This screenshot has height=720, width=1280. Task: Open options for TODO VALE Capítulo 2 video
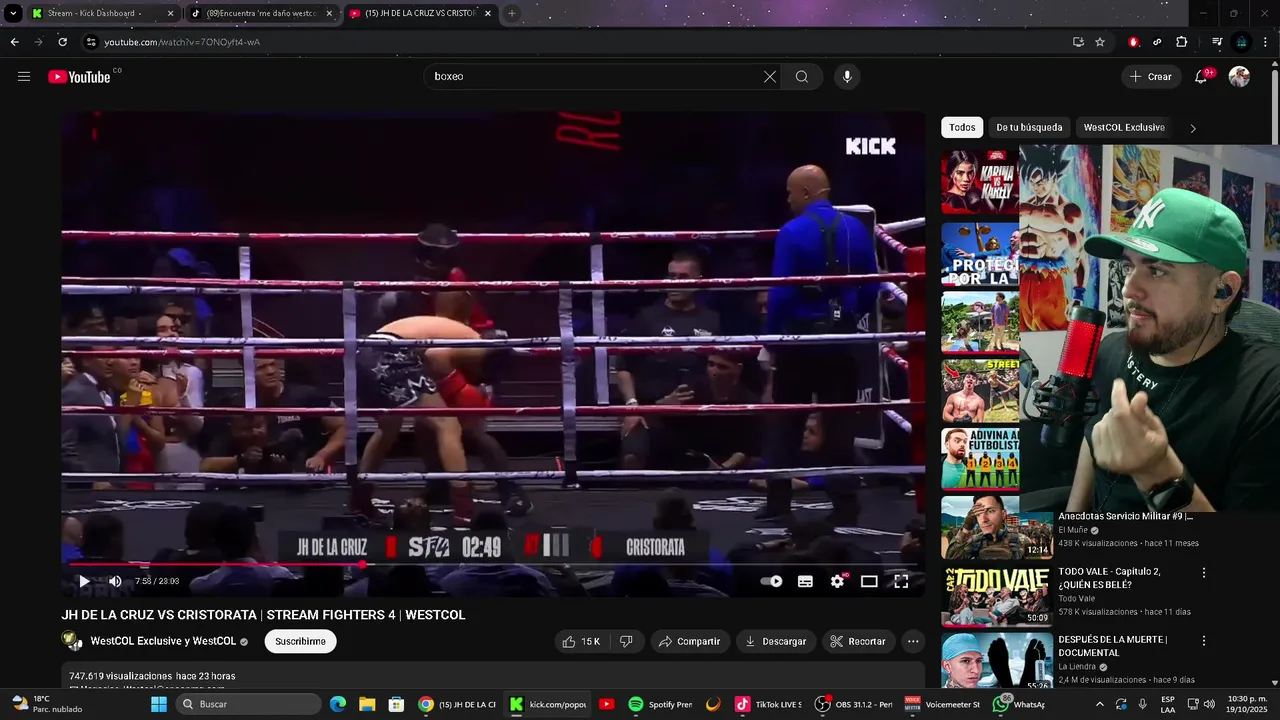pos(1204,573)
